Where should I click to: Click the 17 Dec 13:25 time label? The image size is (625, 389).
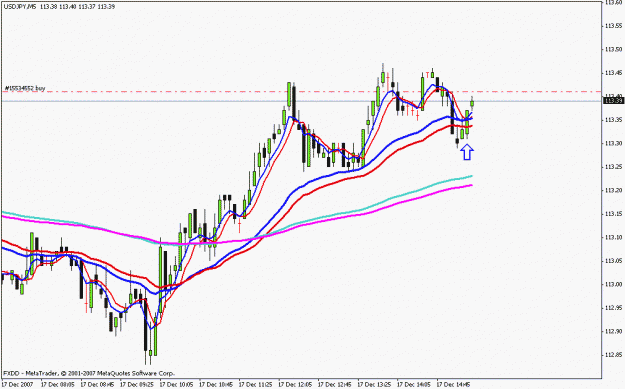(374, 385)
